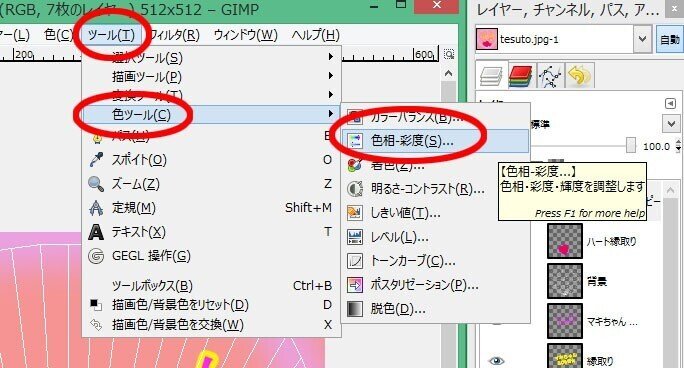Screen dimensions: 684x368
Task: Open the tesuto.jpg-1 image dropdown
Action: [x=642, y=39]
